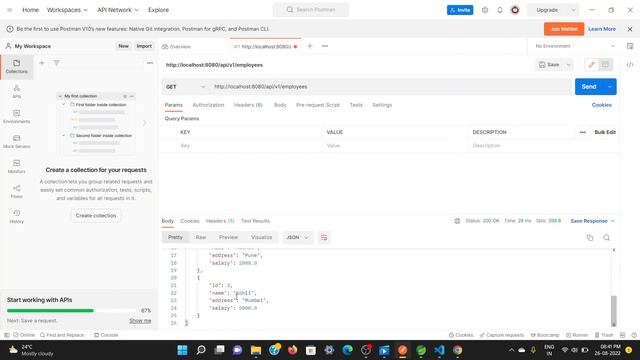Image resolution: width=640 pixels, height=360 pixels.
Task: Open the collections sidebar three-dot options
Action: pos(150,63)
